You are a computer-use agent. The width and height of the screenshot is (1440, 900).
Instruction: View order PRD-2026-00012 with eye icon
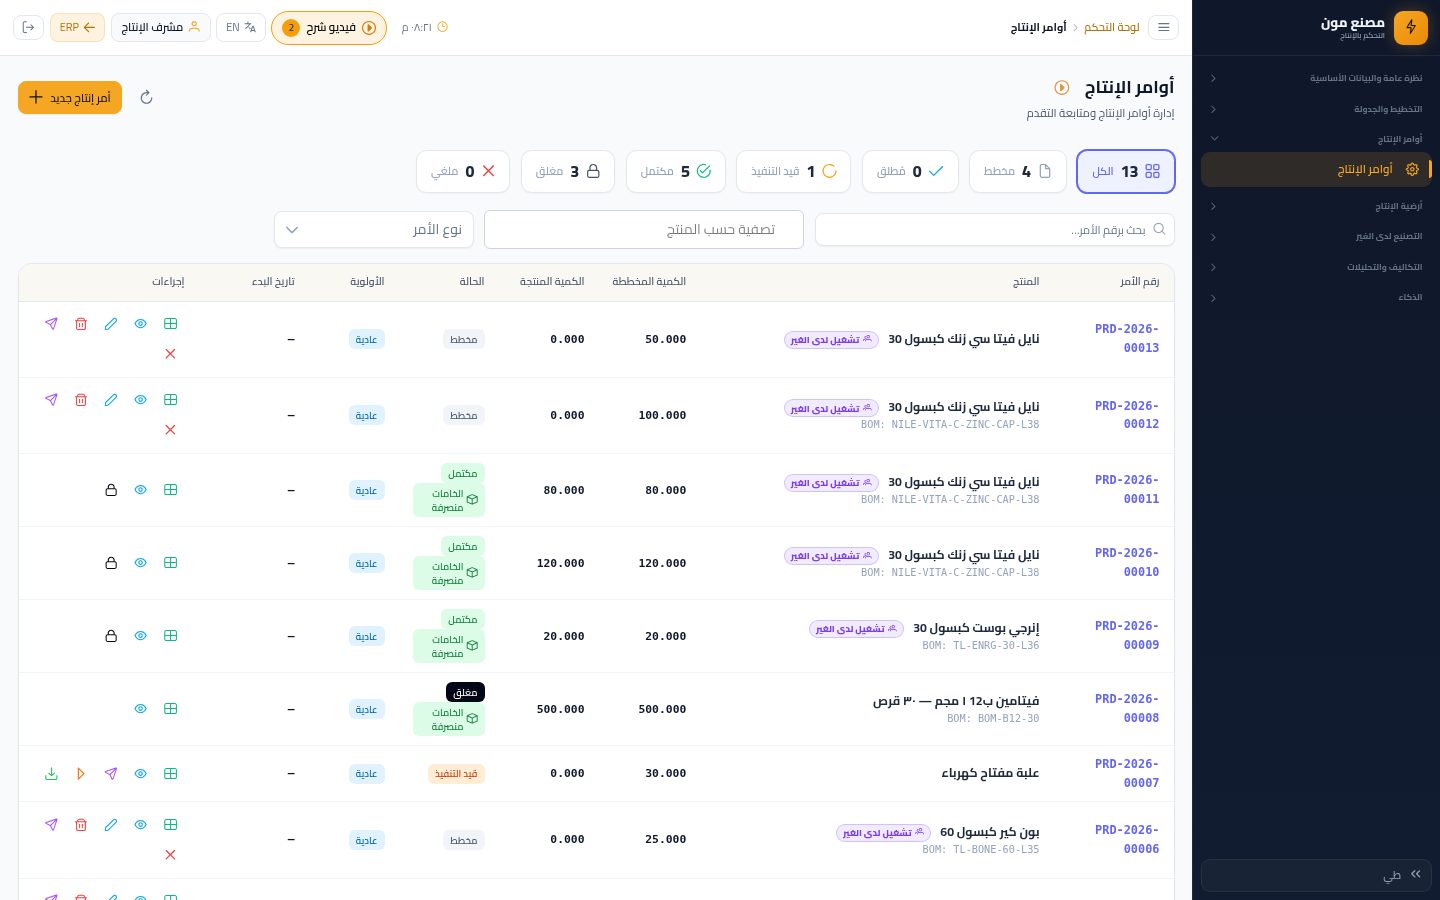tap(141, 400)
